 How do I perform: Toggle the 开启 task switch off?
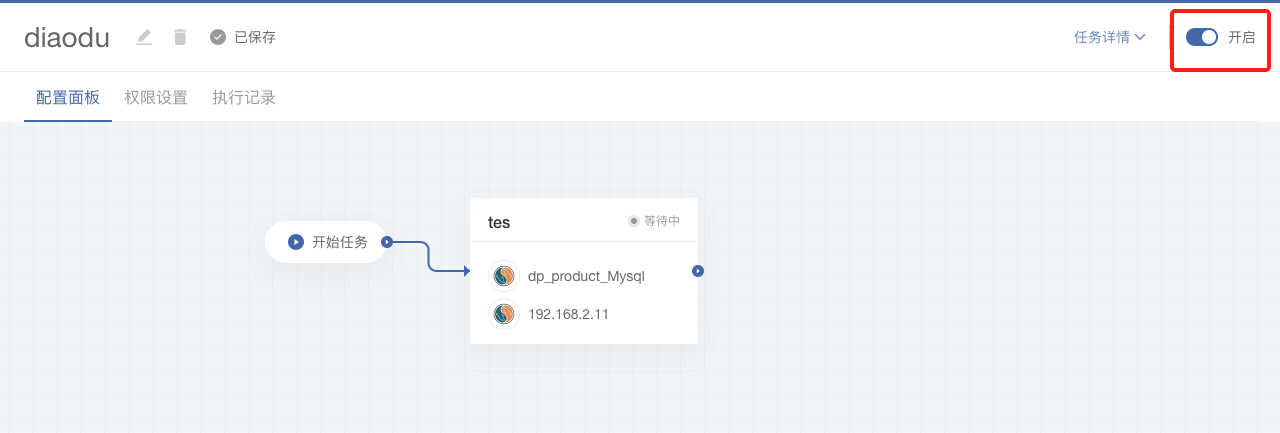pos(1201,37)
